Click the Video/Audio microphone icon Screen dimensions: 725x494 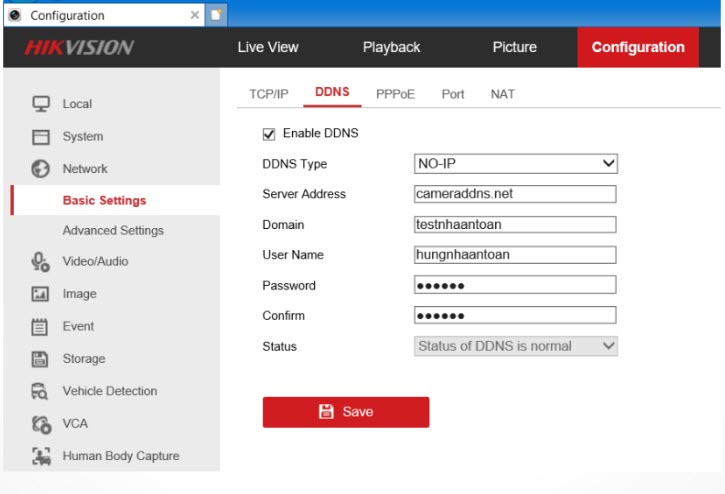pos(41,262)
